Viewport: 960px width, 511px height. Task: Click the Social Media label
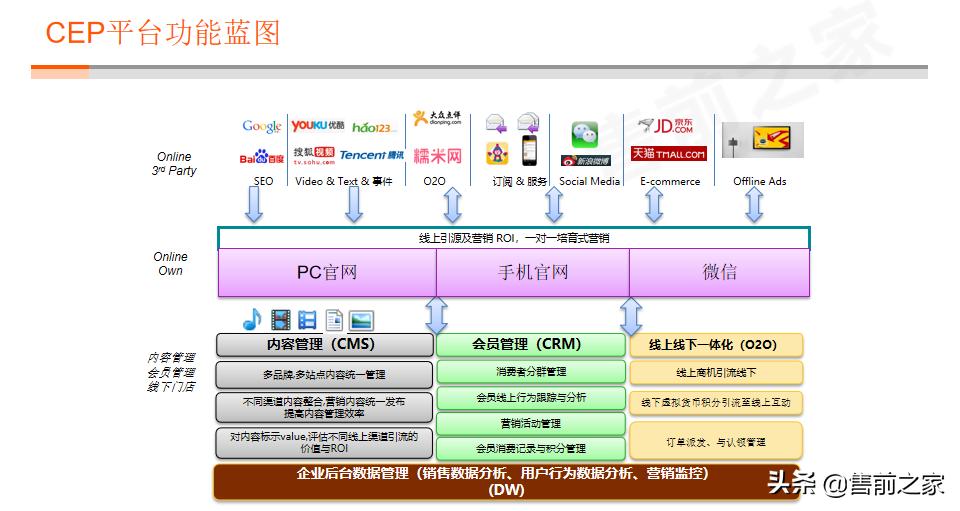pos(589,181)
